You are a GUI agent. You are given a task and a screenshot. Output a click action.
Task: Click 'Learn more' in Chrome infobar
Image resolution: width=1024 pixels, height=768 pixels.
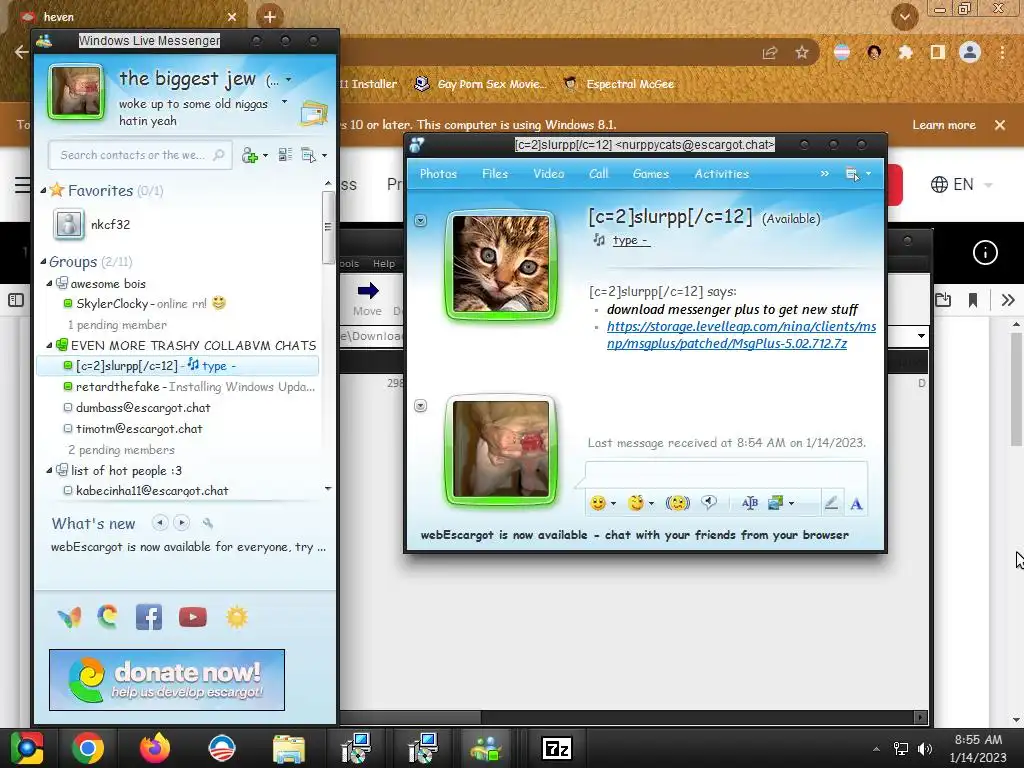click(944, 125)
